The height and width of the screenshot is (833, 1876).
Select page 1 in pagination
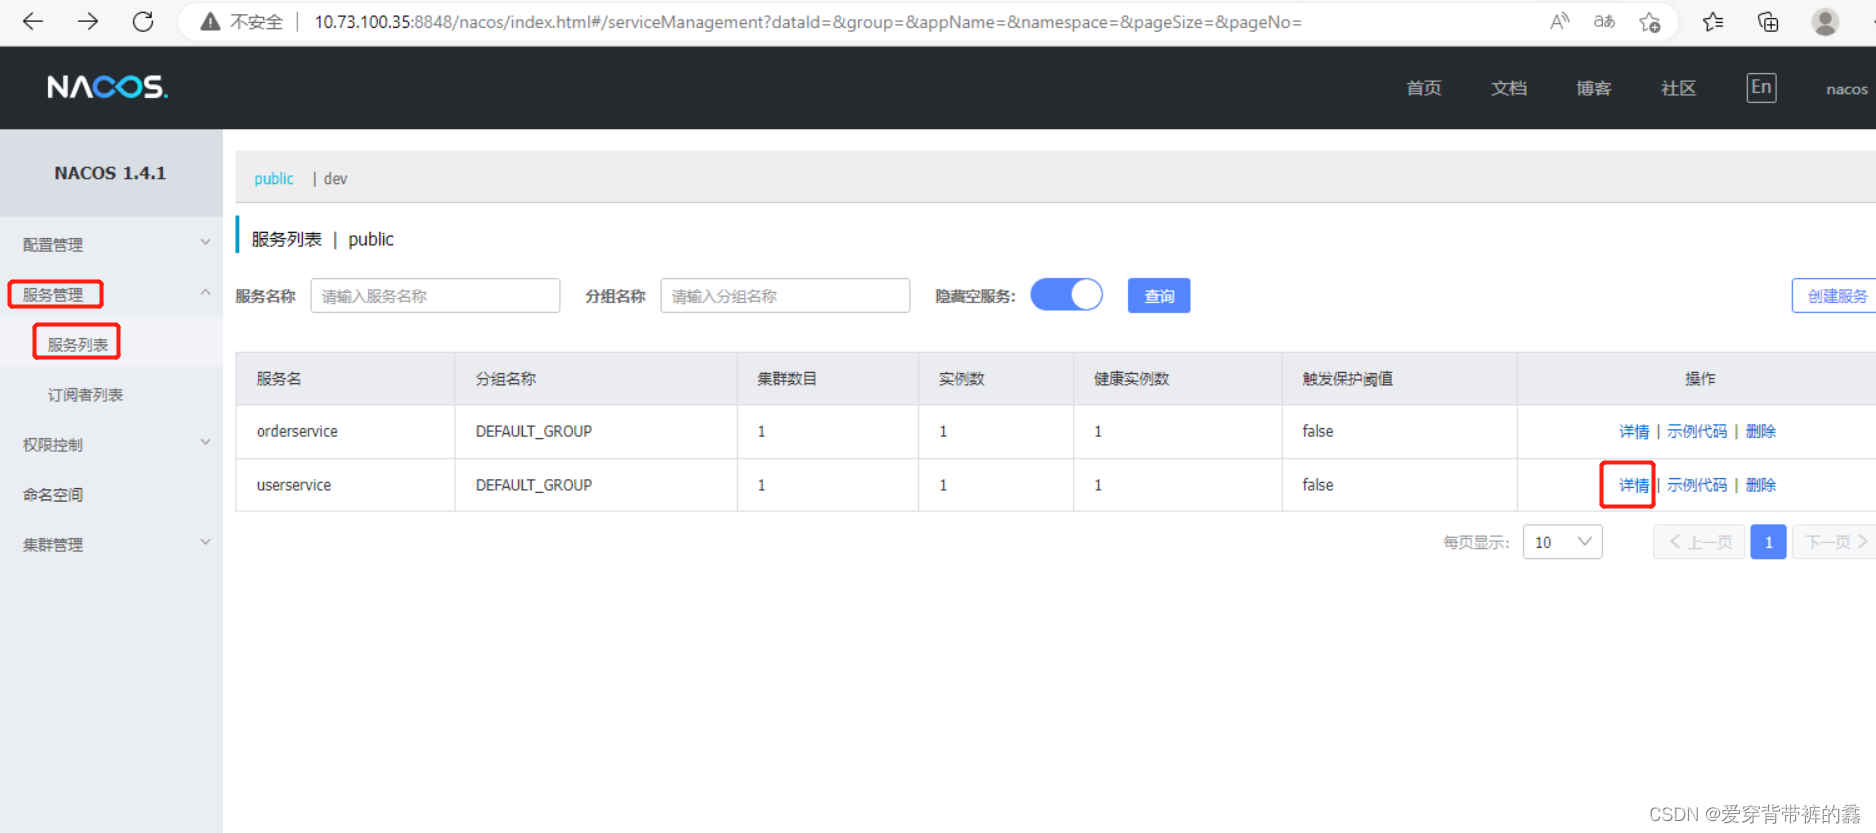pyautogui.click(x=1768, y=542)
